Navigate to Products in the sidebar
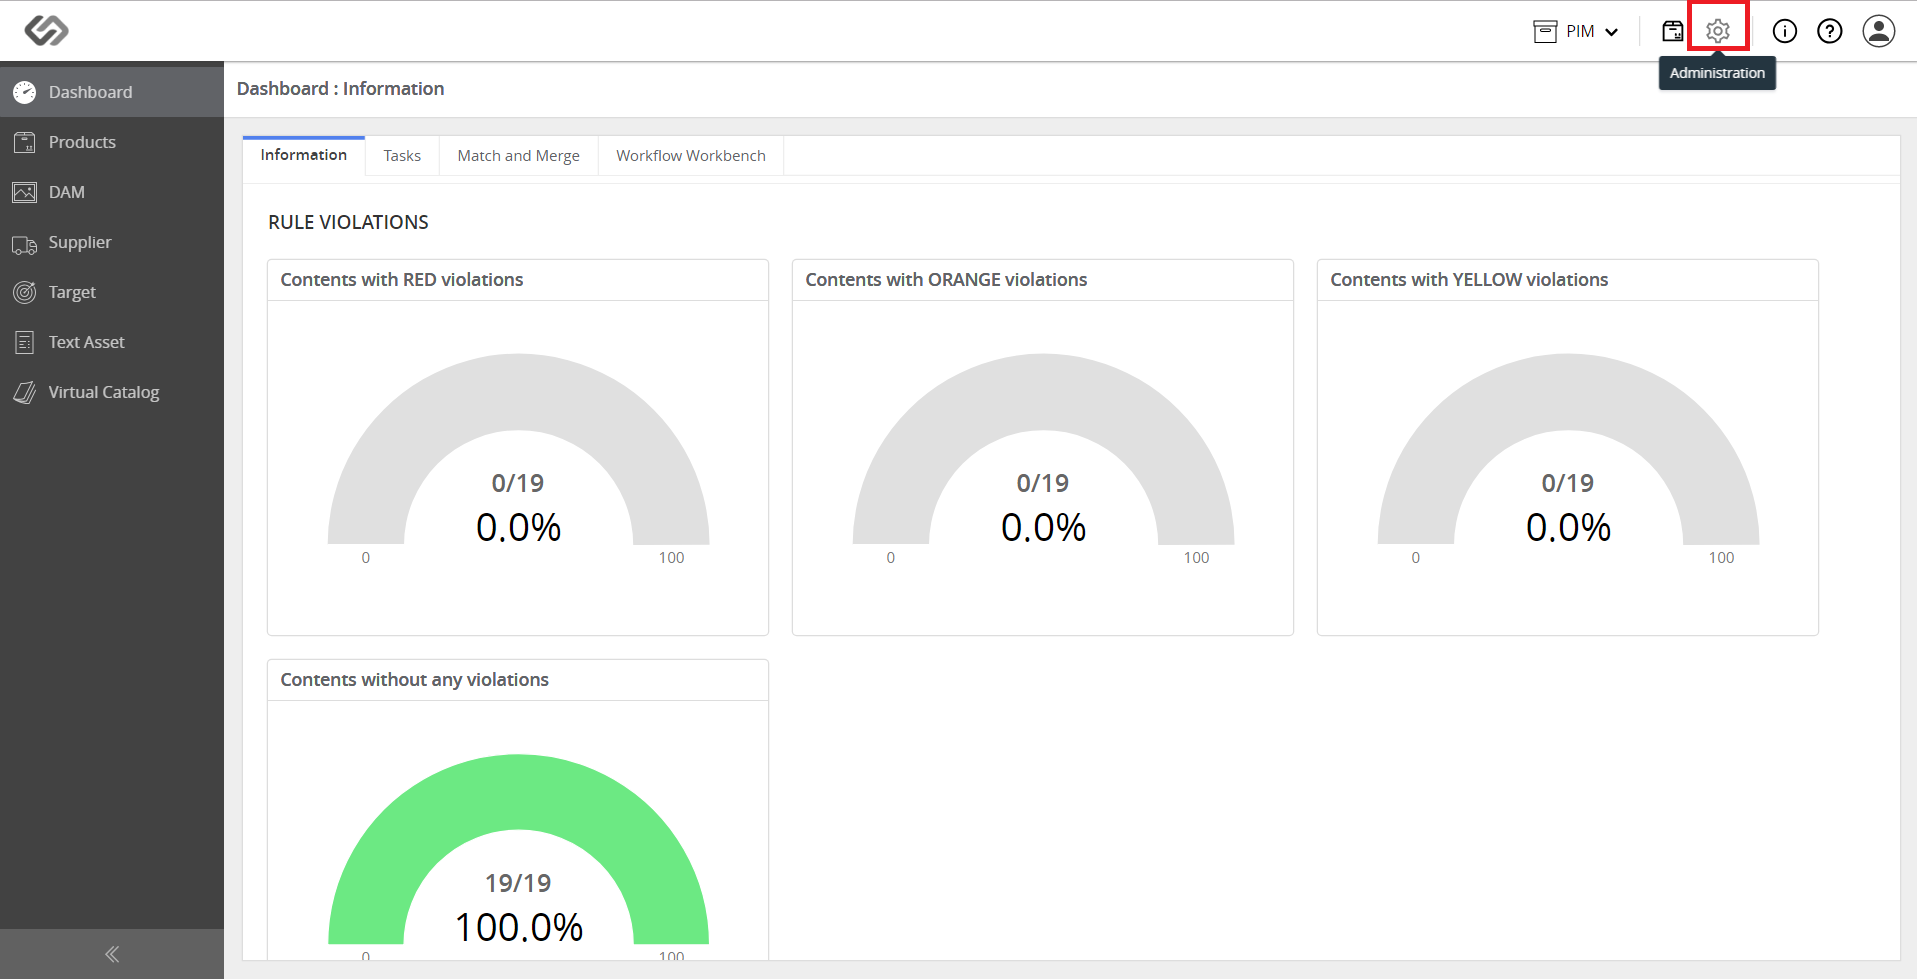This screenshot has height=979, width=1917. click(x=112, y=142)
